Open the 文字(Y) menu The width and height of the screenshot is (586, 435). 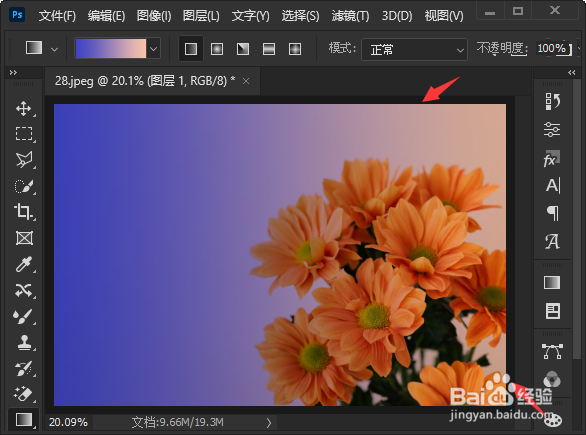(250, 16)
